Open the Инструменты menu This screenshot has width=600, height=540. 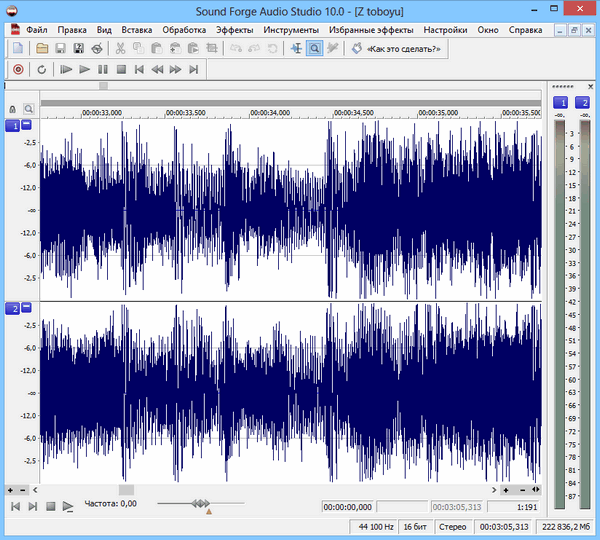pyautogui.click(x=291, y=29)
